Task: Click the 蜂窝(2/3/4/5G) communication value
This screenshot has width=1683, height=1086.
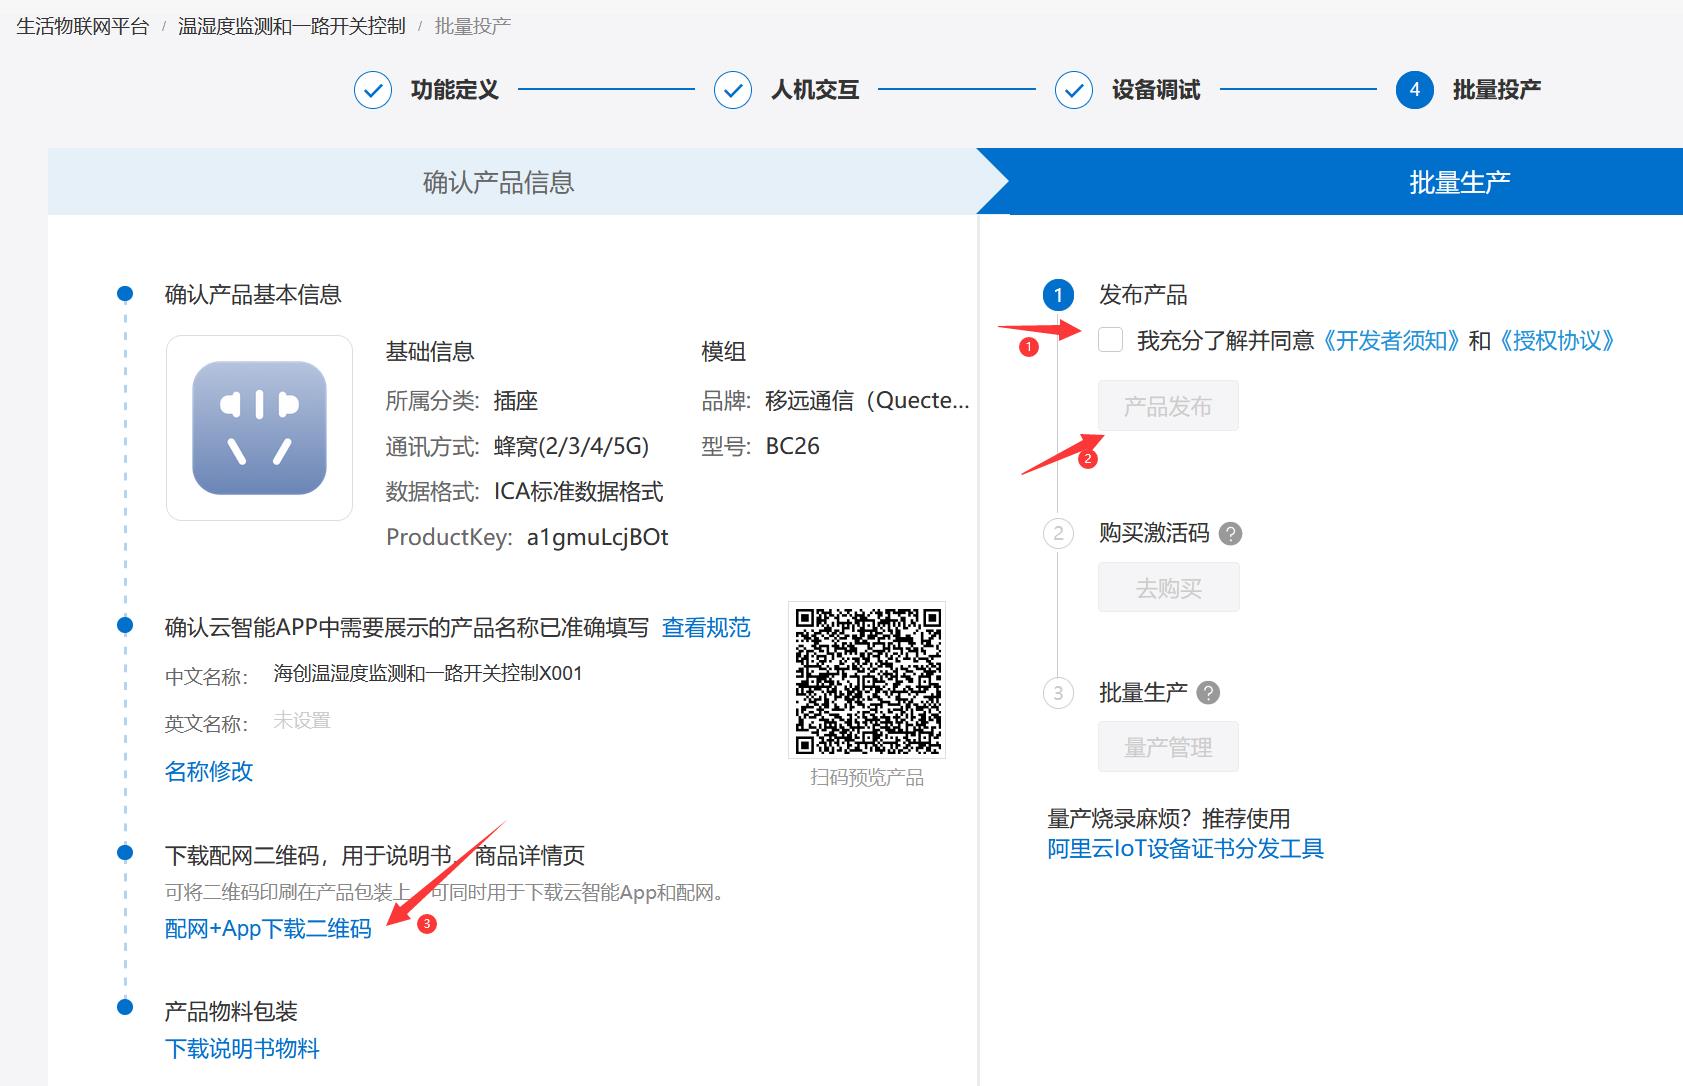Action: [572, 446]
